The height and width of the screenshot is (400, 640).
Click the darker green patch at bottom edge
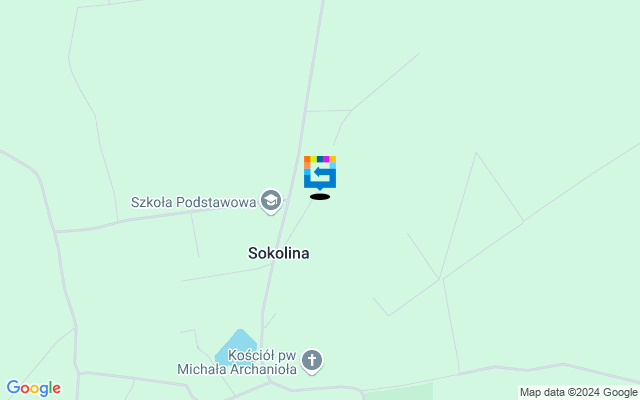click(398, 392)
